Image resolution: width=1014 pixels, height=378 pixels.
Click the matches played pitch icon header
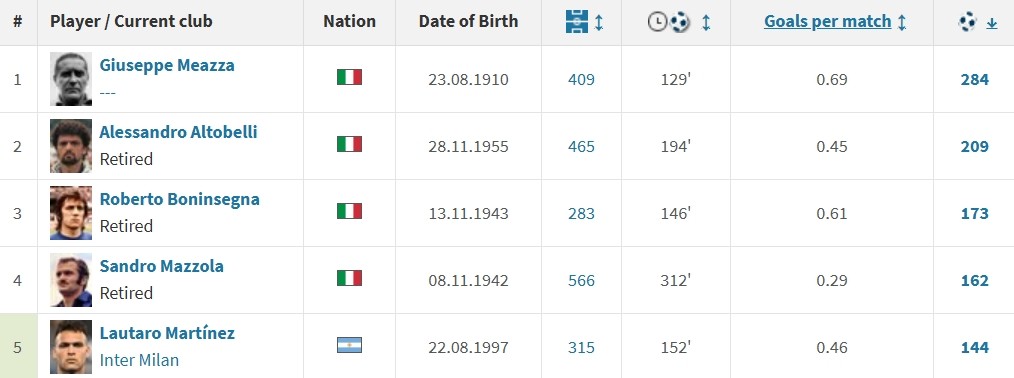point(576,22)
